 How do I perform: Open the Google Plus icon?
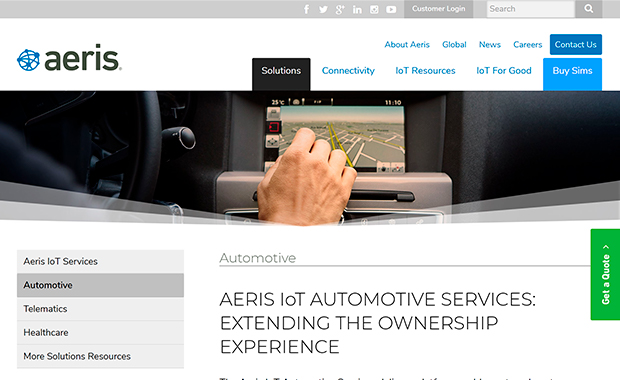tap(340, 9)
